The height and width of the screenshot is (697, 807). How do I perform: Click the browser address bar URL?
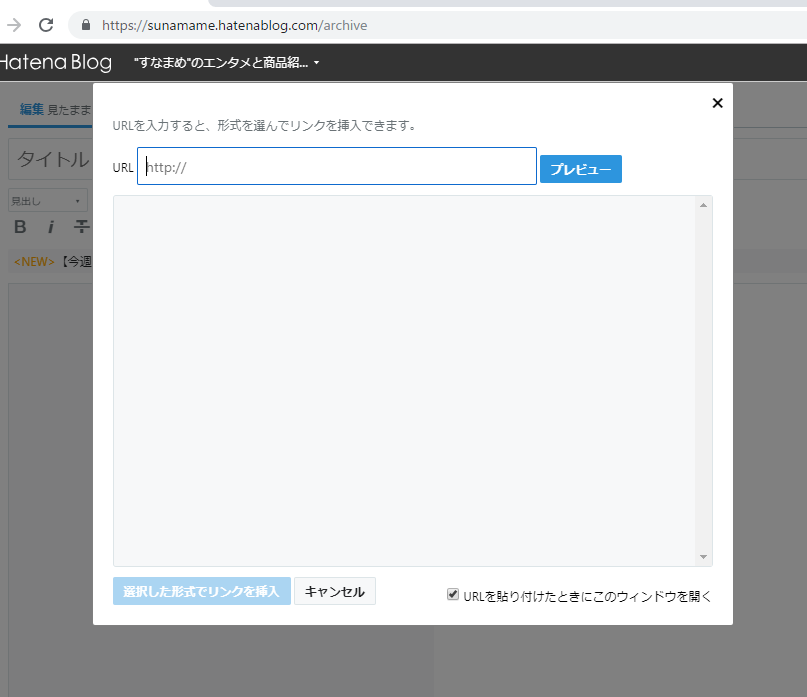pyautogui.click(x=234, y=25)
